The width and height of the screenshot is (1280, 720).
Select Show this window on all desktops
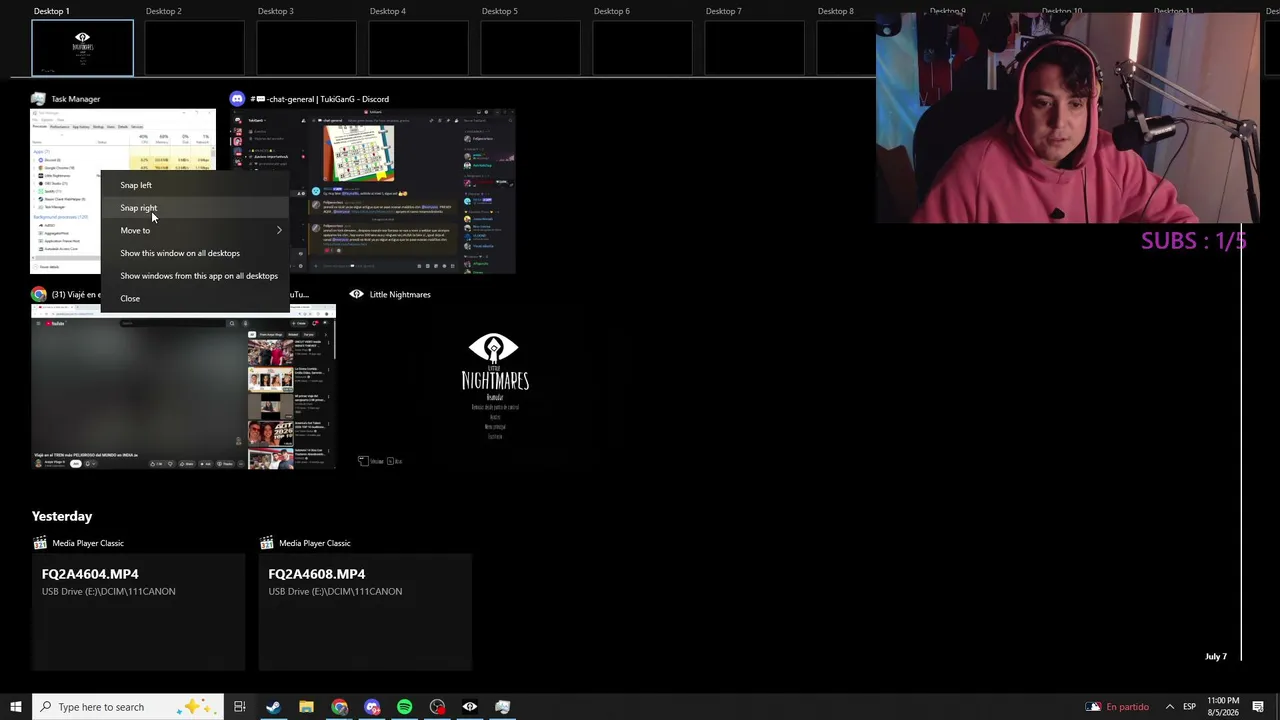[195, 253]
